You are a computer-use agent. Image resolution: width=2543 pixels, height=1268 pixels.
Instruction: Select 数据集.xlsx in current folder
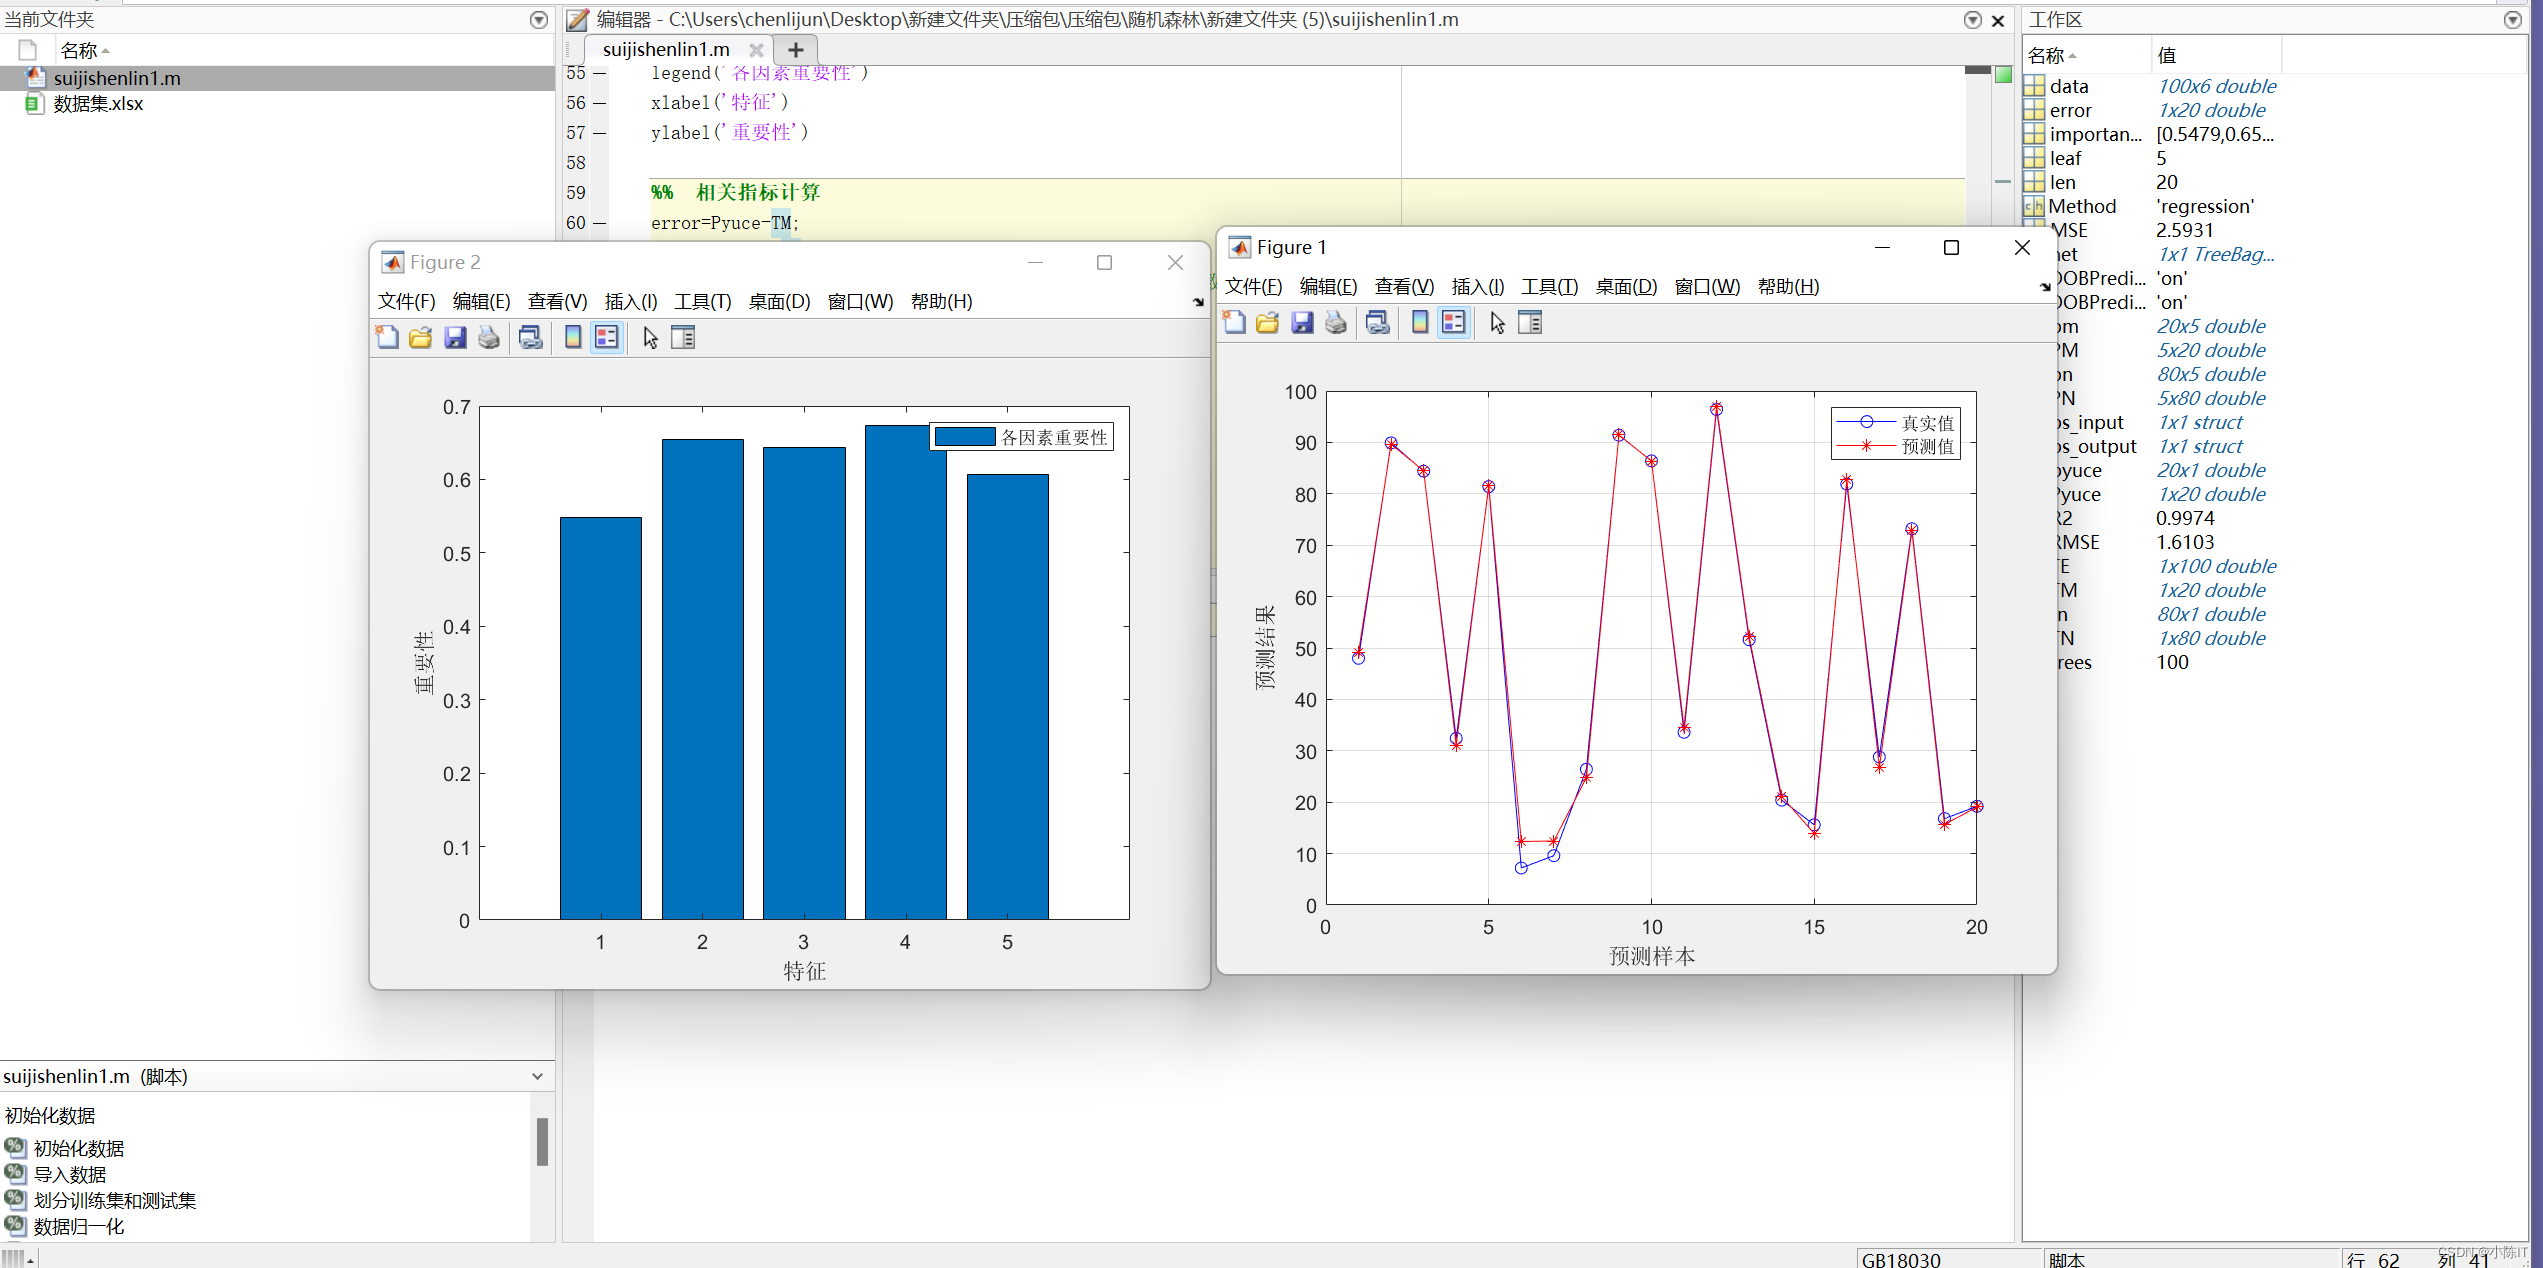tap(98, 104)
